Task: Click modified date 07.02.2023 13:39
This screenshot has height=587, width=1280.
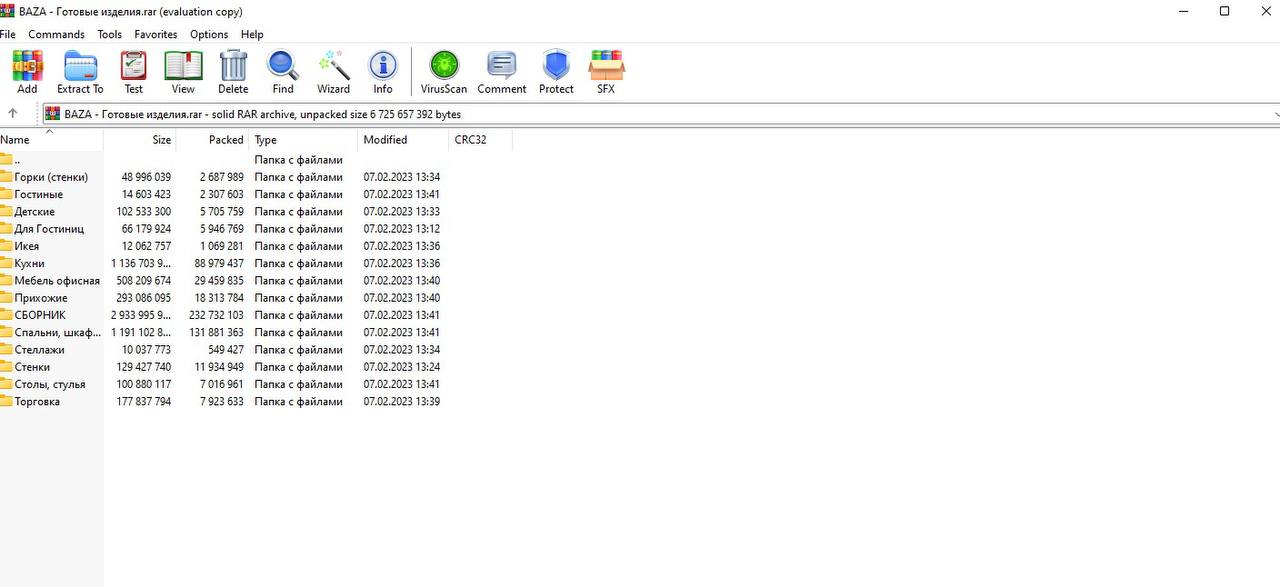Action: pos(402,402)
